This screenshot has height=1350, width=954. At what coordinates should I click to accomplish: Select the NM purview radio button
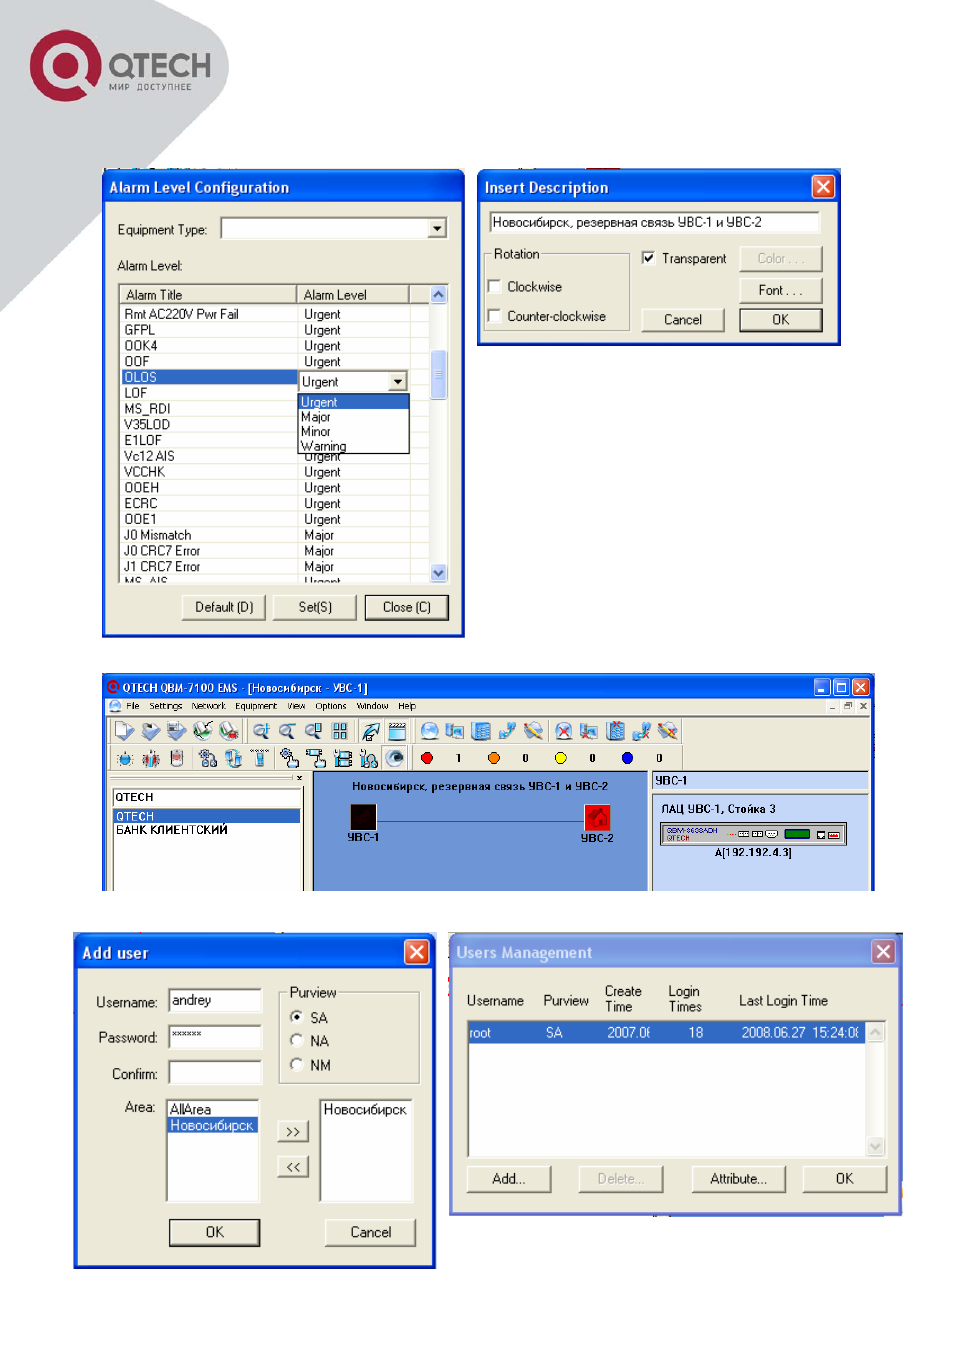[296, 1065]
